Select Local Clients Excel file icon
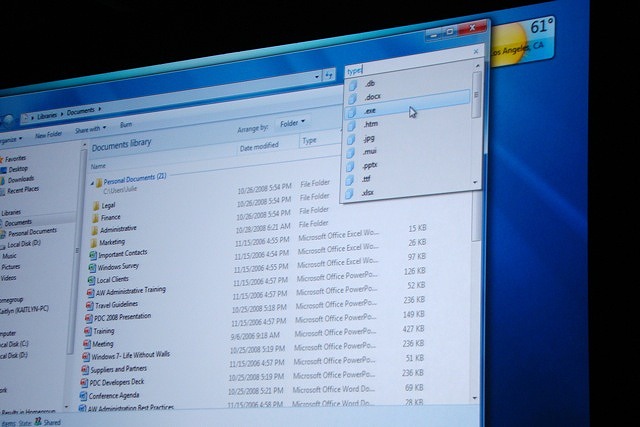 (91, 280)
